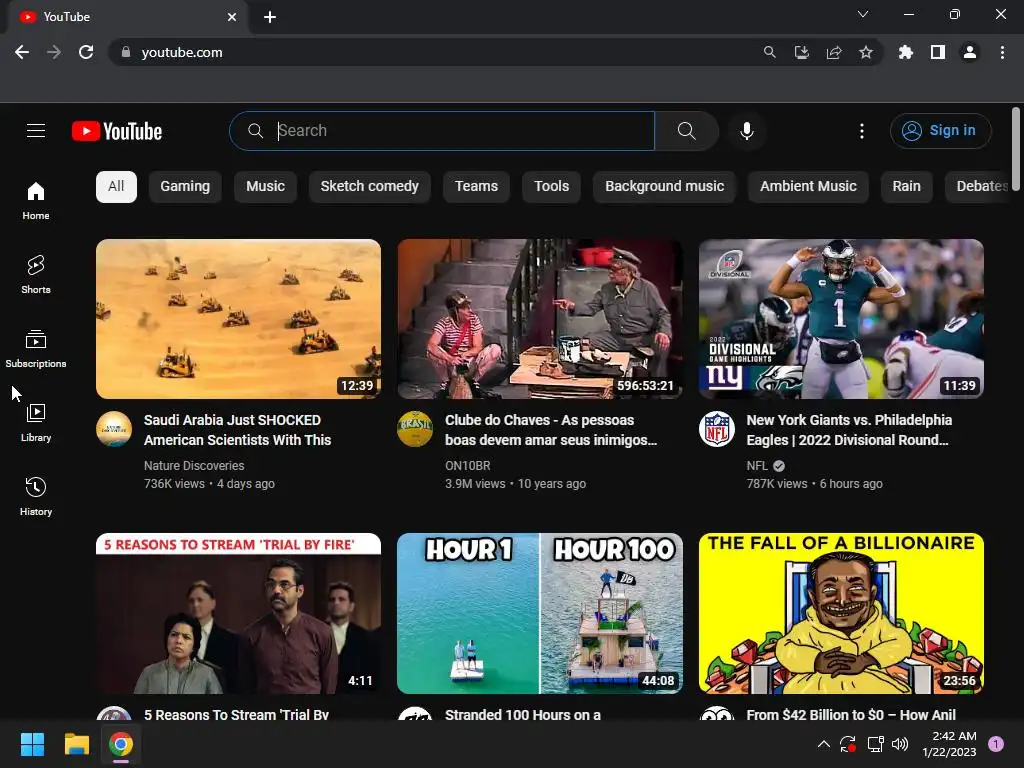Bookmark this tab with star icon
The height and width of the screenshot is (768, 1024).
point(866,52)
